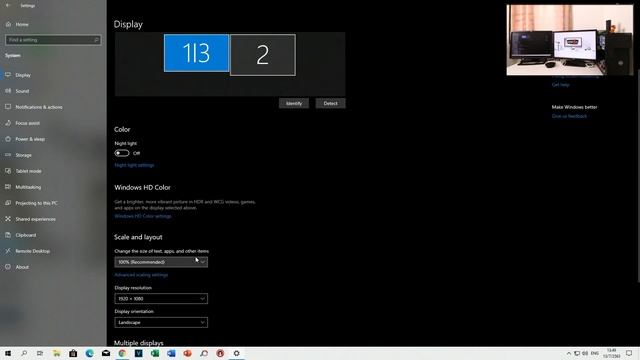Click the Identify button
Screen dimensions: 640x360
pyautogui.click(x=294, y=103)
